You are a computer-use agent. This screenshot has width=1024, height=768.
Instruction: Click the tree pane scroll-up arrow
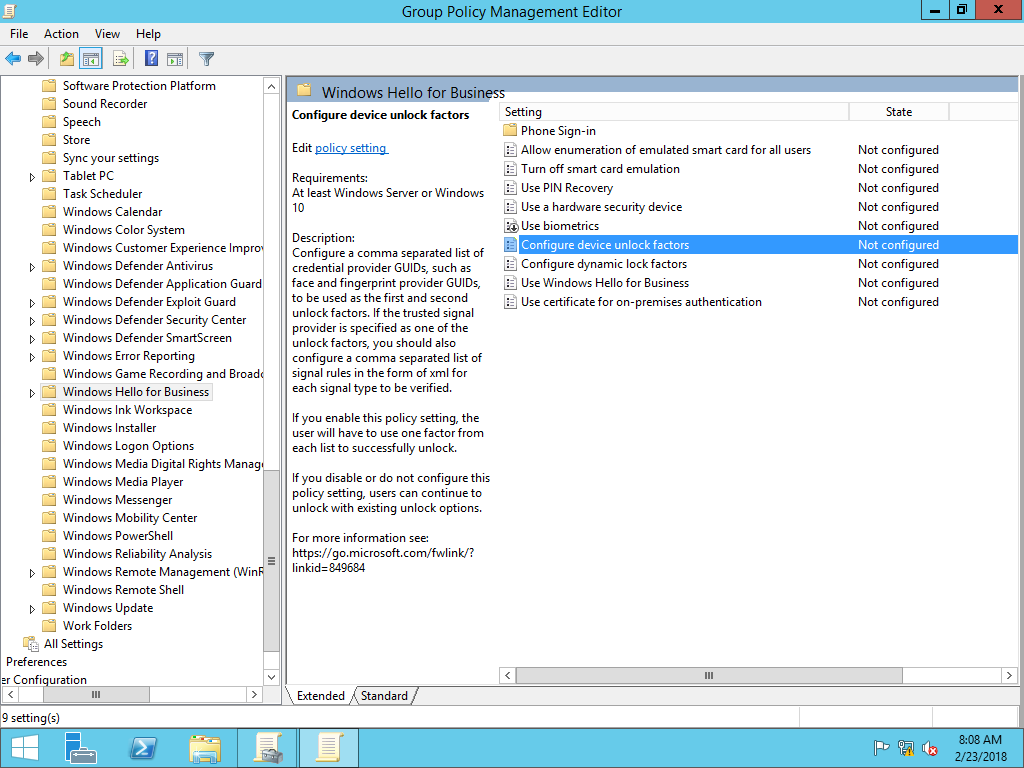272,86
